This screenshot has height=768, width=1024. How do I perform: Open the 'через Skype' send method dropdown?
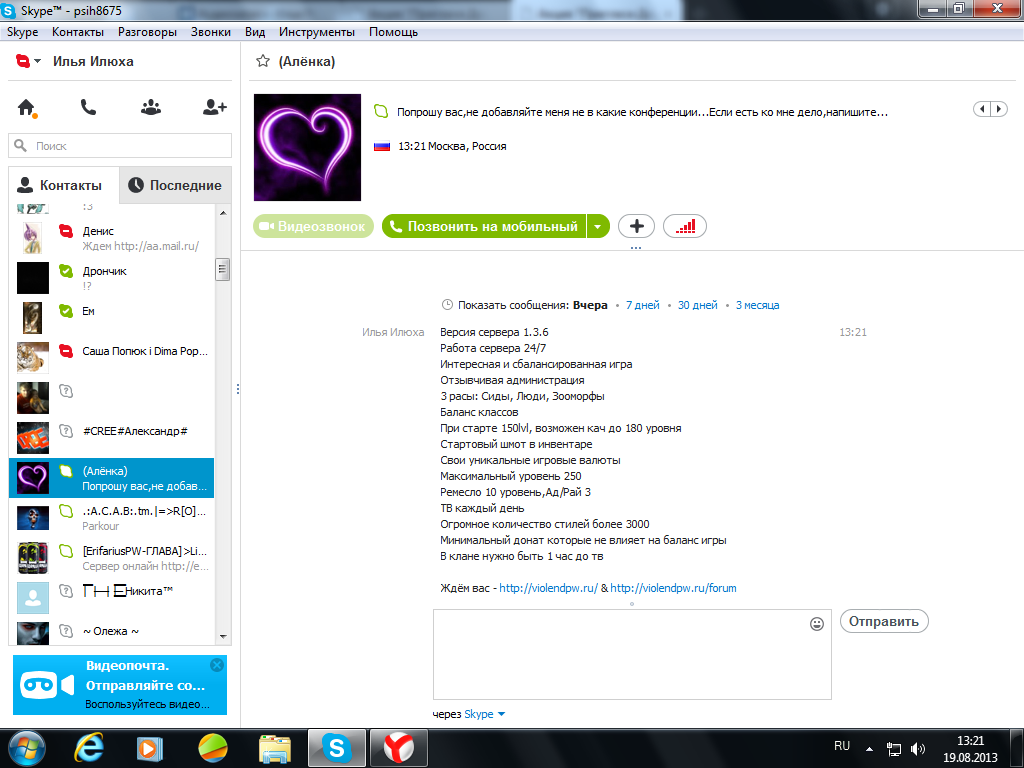[x=485, y=714]
